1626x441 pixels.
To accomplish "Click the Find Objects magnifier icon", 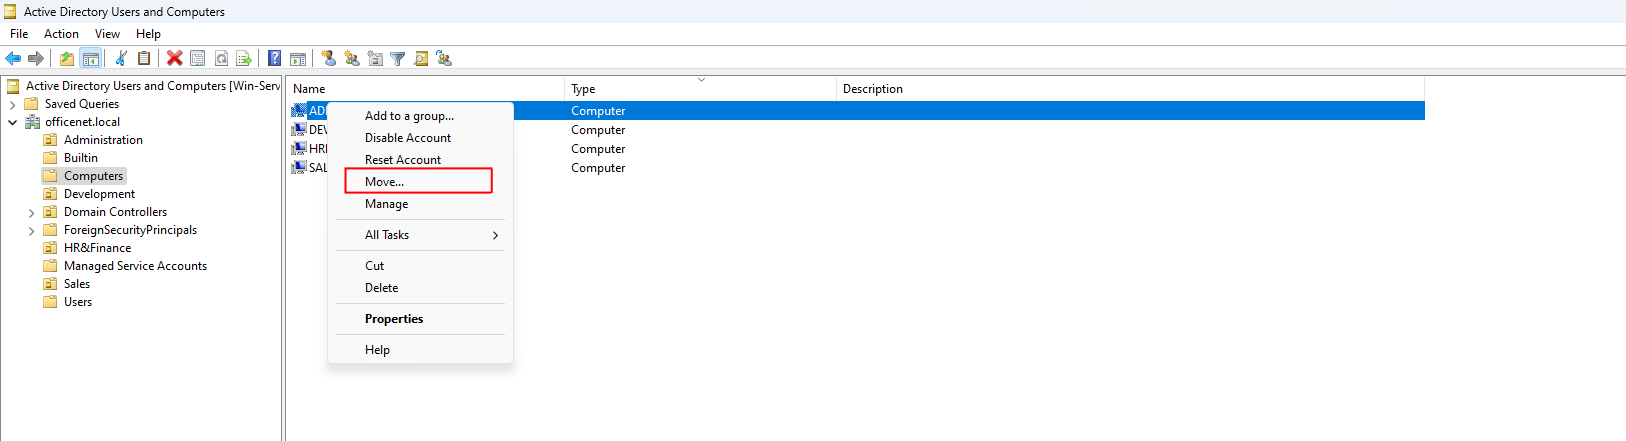I will pos(421,59).
